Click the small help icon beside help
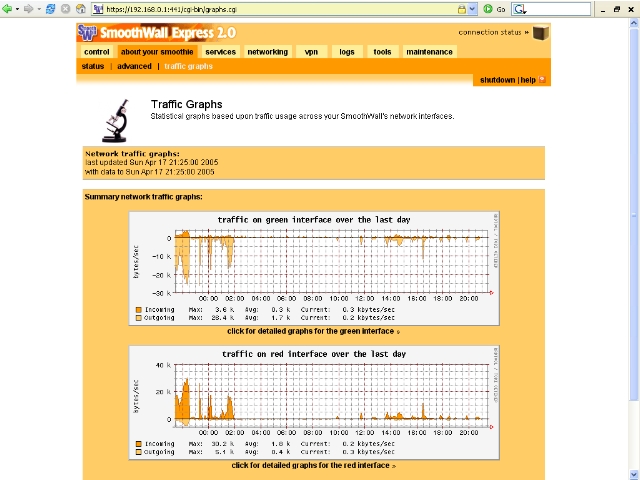 click(x=542, y=80)
